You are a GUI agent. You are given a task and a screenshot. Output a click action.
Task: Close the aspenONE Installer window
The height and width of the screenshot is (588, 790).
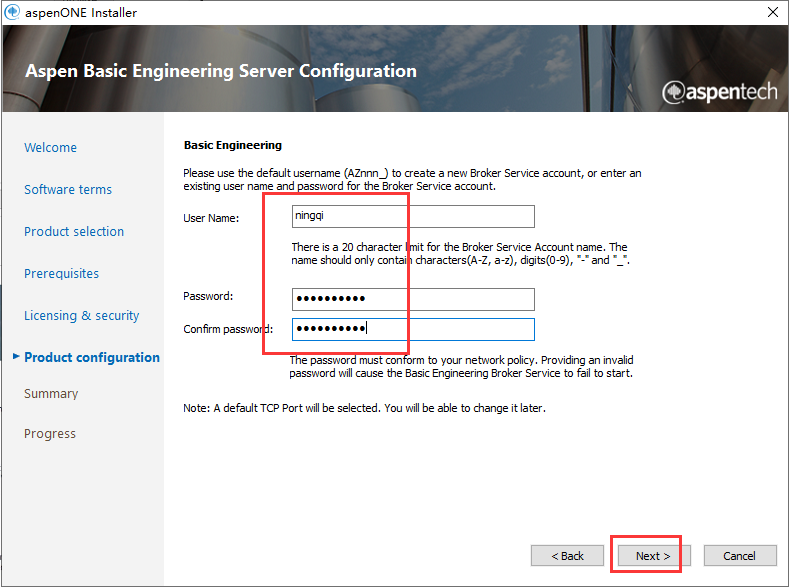tap(773, 13)
